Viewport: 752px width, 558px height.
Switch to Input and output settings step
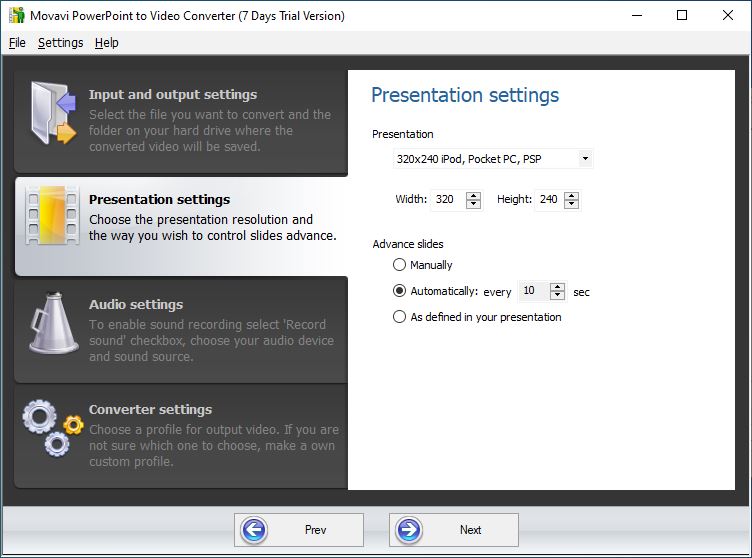(x=181, y=121)
